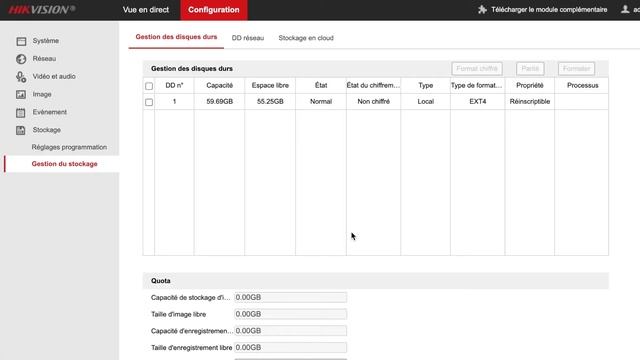The image size is (640, 360).
Task: Click the Image icon in sidebar
Action: [x=21, y=95]
